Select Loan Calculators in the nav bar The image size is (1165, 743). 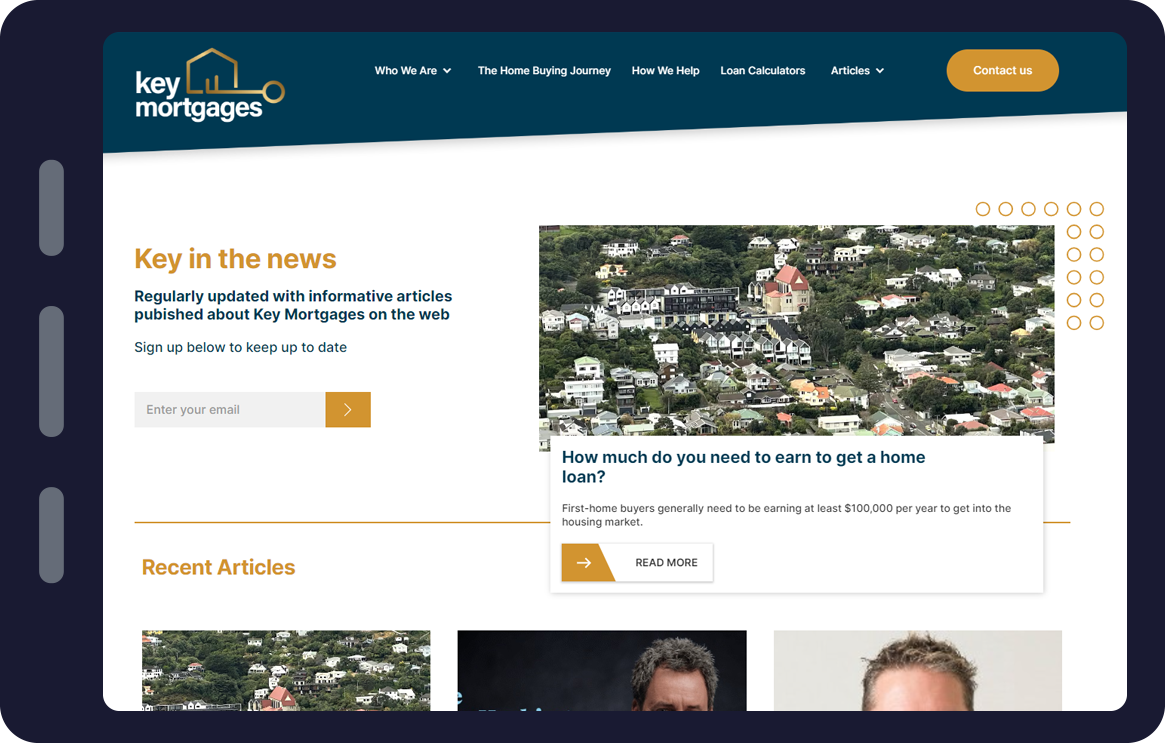(762, 71)
